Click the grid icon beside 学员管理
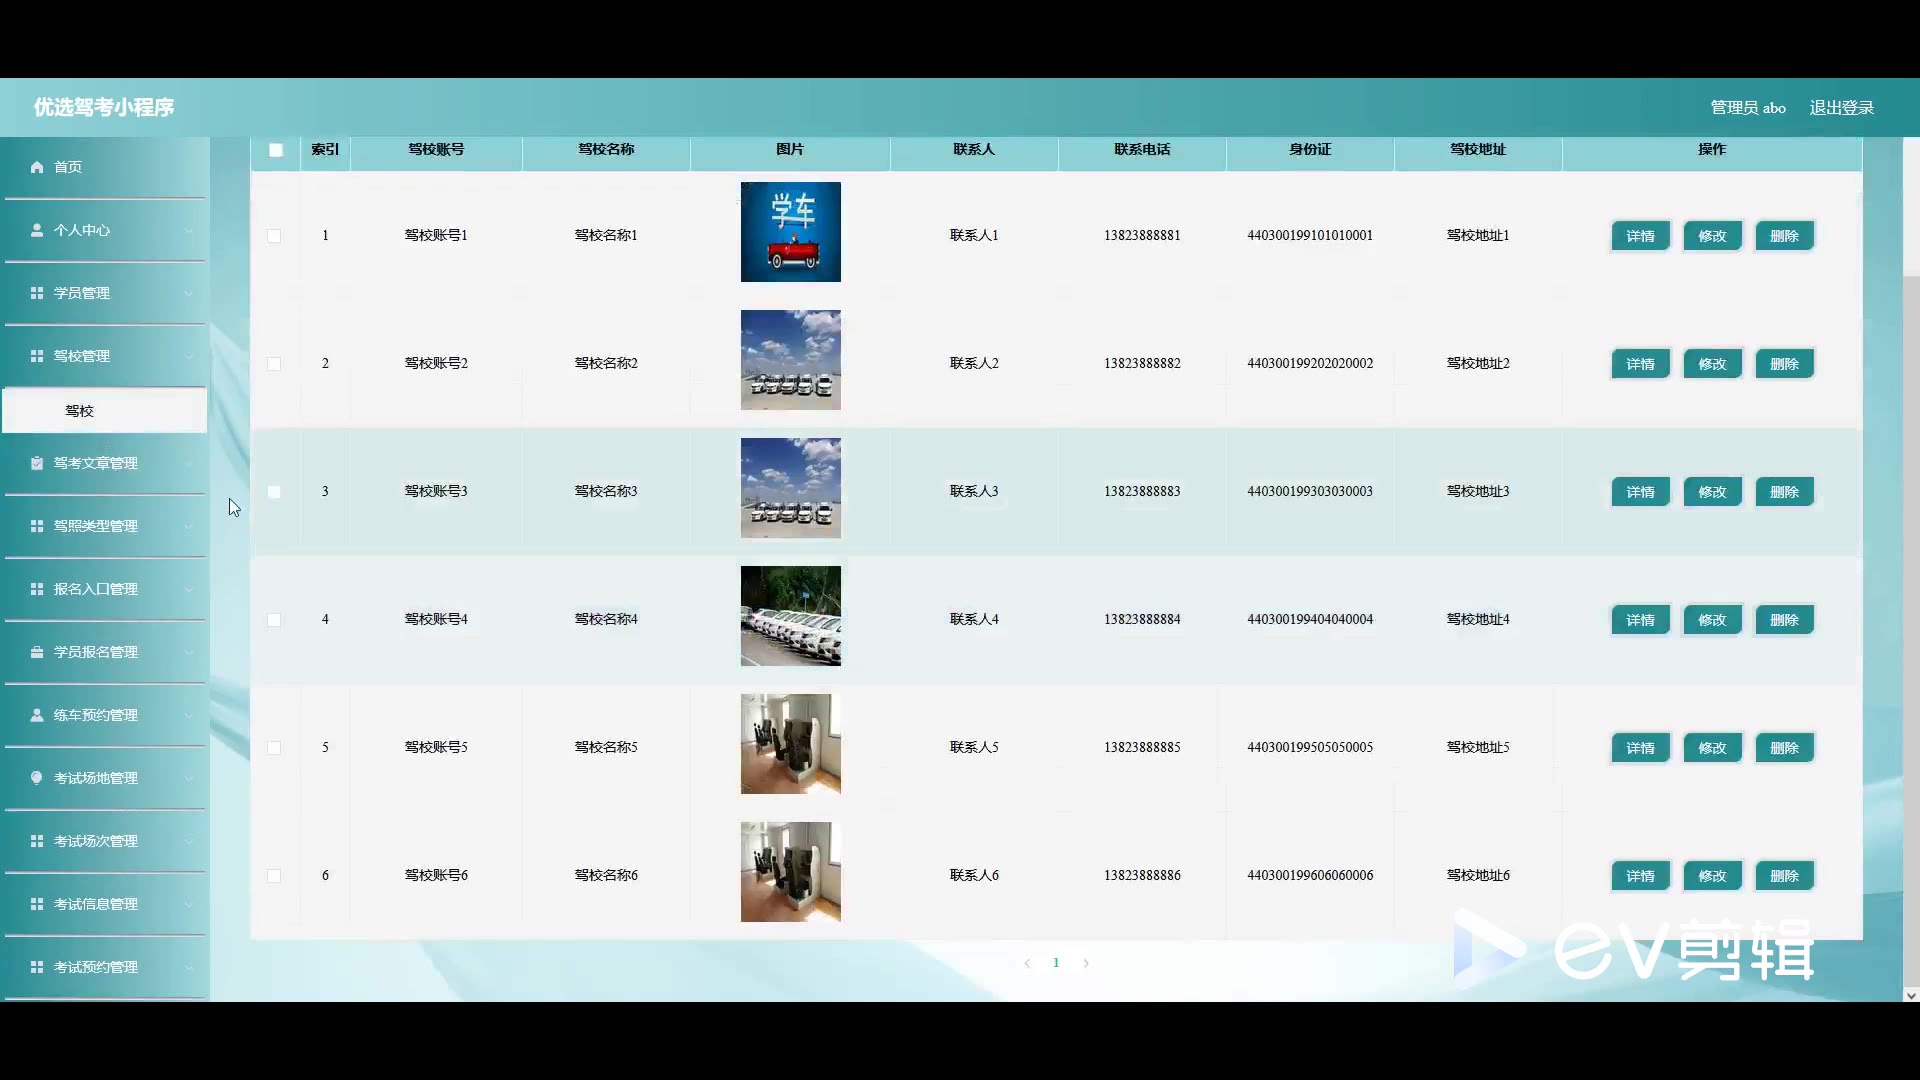The height and width of the screenshot is (1080, 1920). click(x=37, y=293)
